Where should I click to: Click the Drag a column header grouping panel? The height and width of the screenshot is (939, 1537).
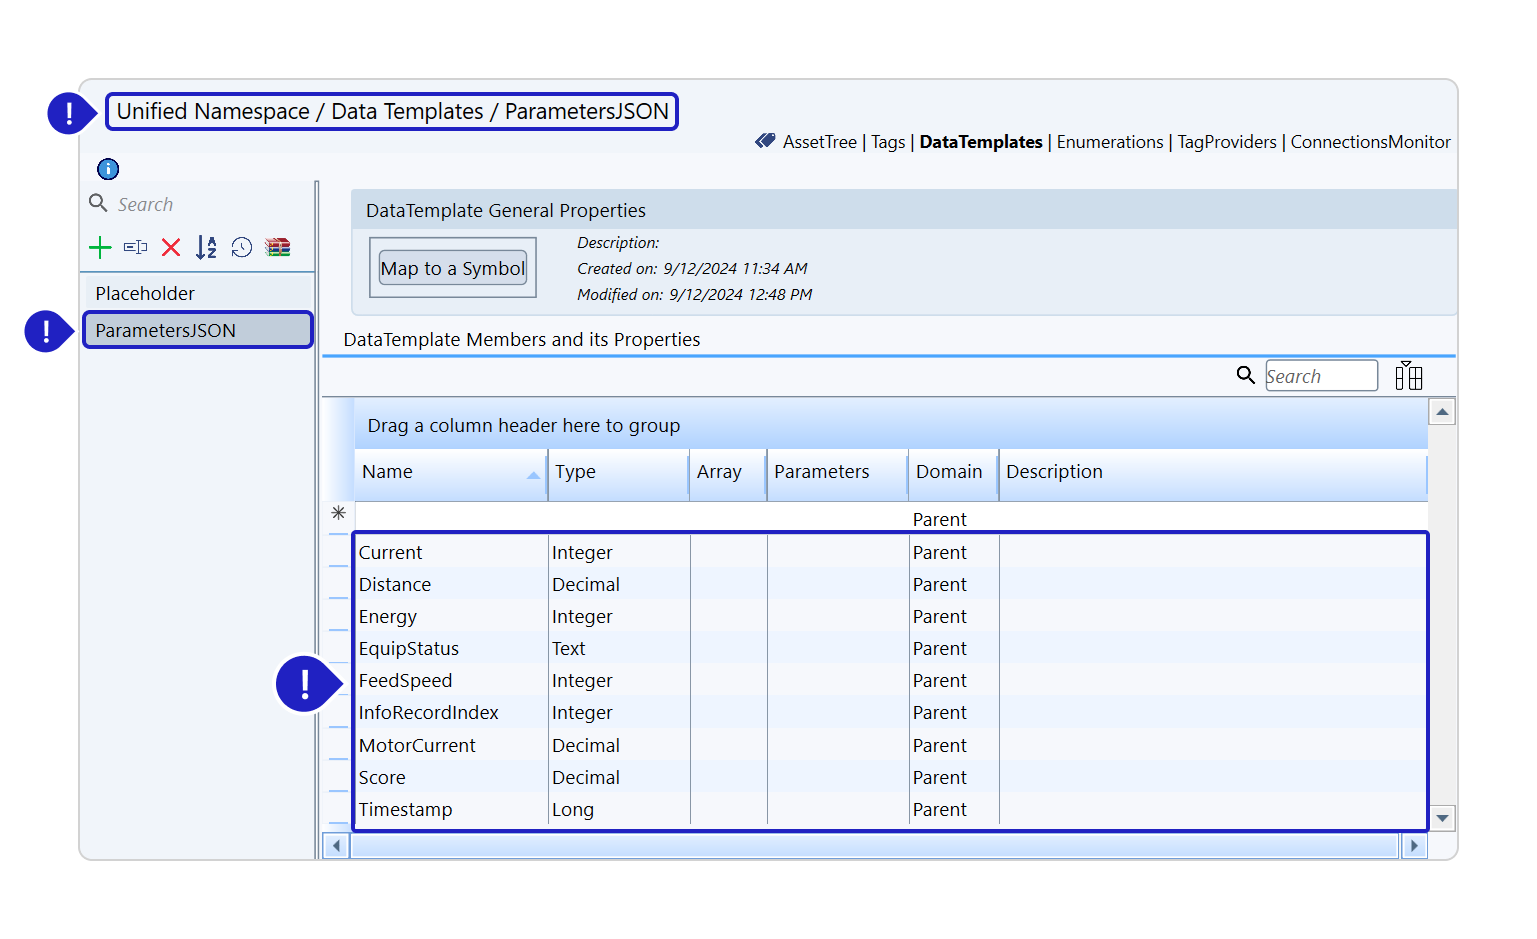tap(890, 425)
